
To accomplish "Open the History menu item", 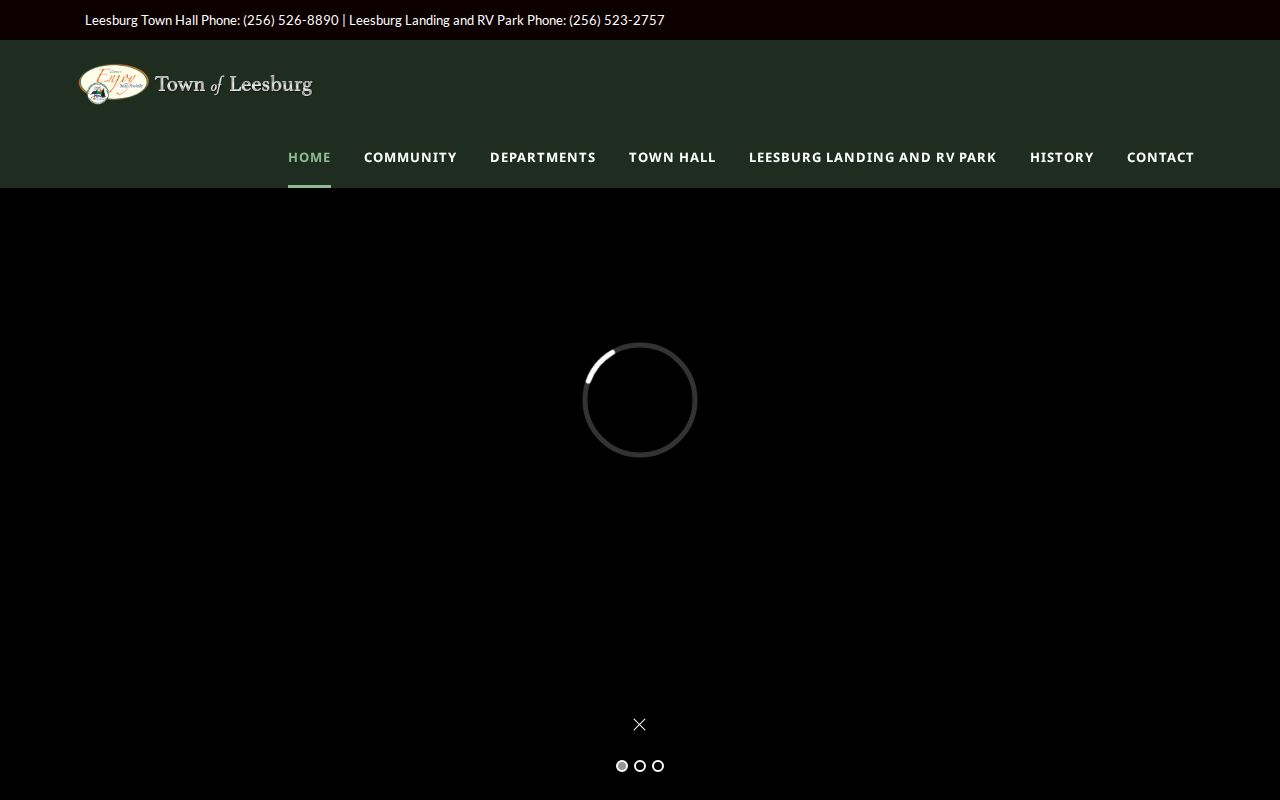I will [1062, 157].
